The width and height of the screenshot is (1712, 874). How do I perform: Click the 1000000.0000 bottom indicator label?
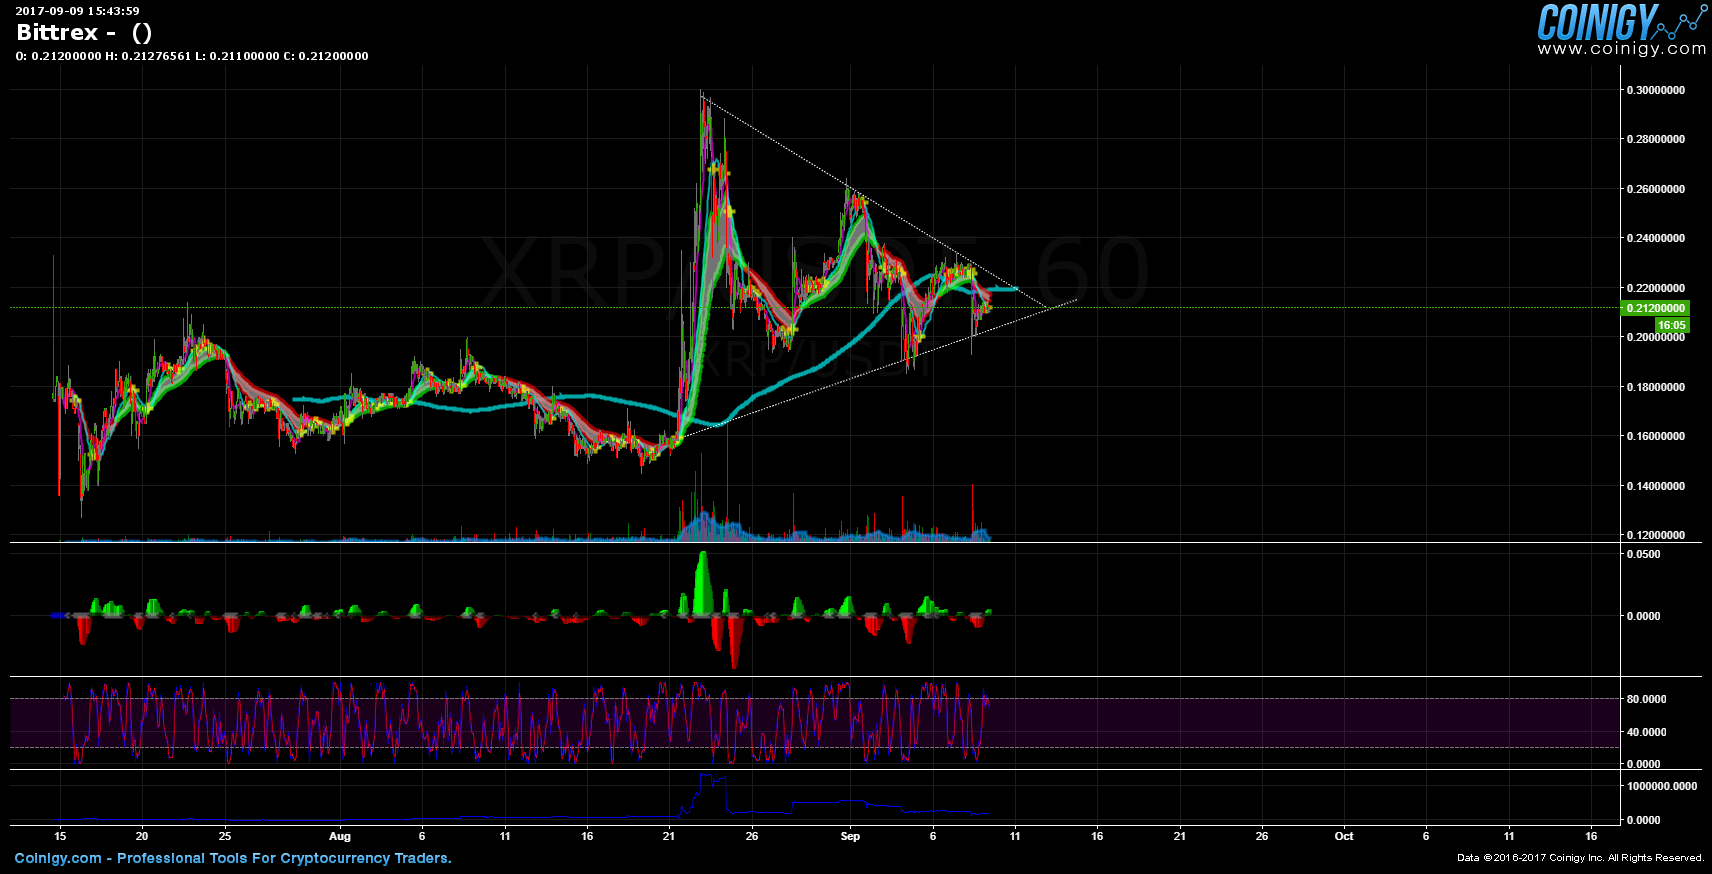pyautogui.click(x=1662, y=786)
